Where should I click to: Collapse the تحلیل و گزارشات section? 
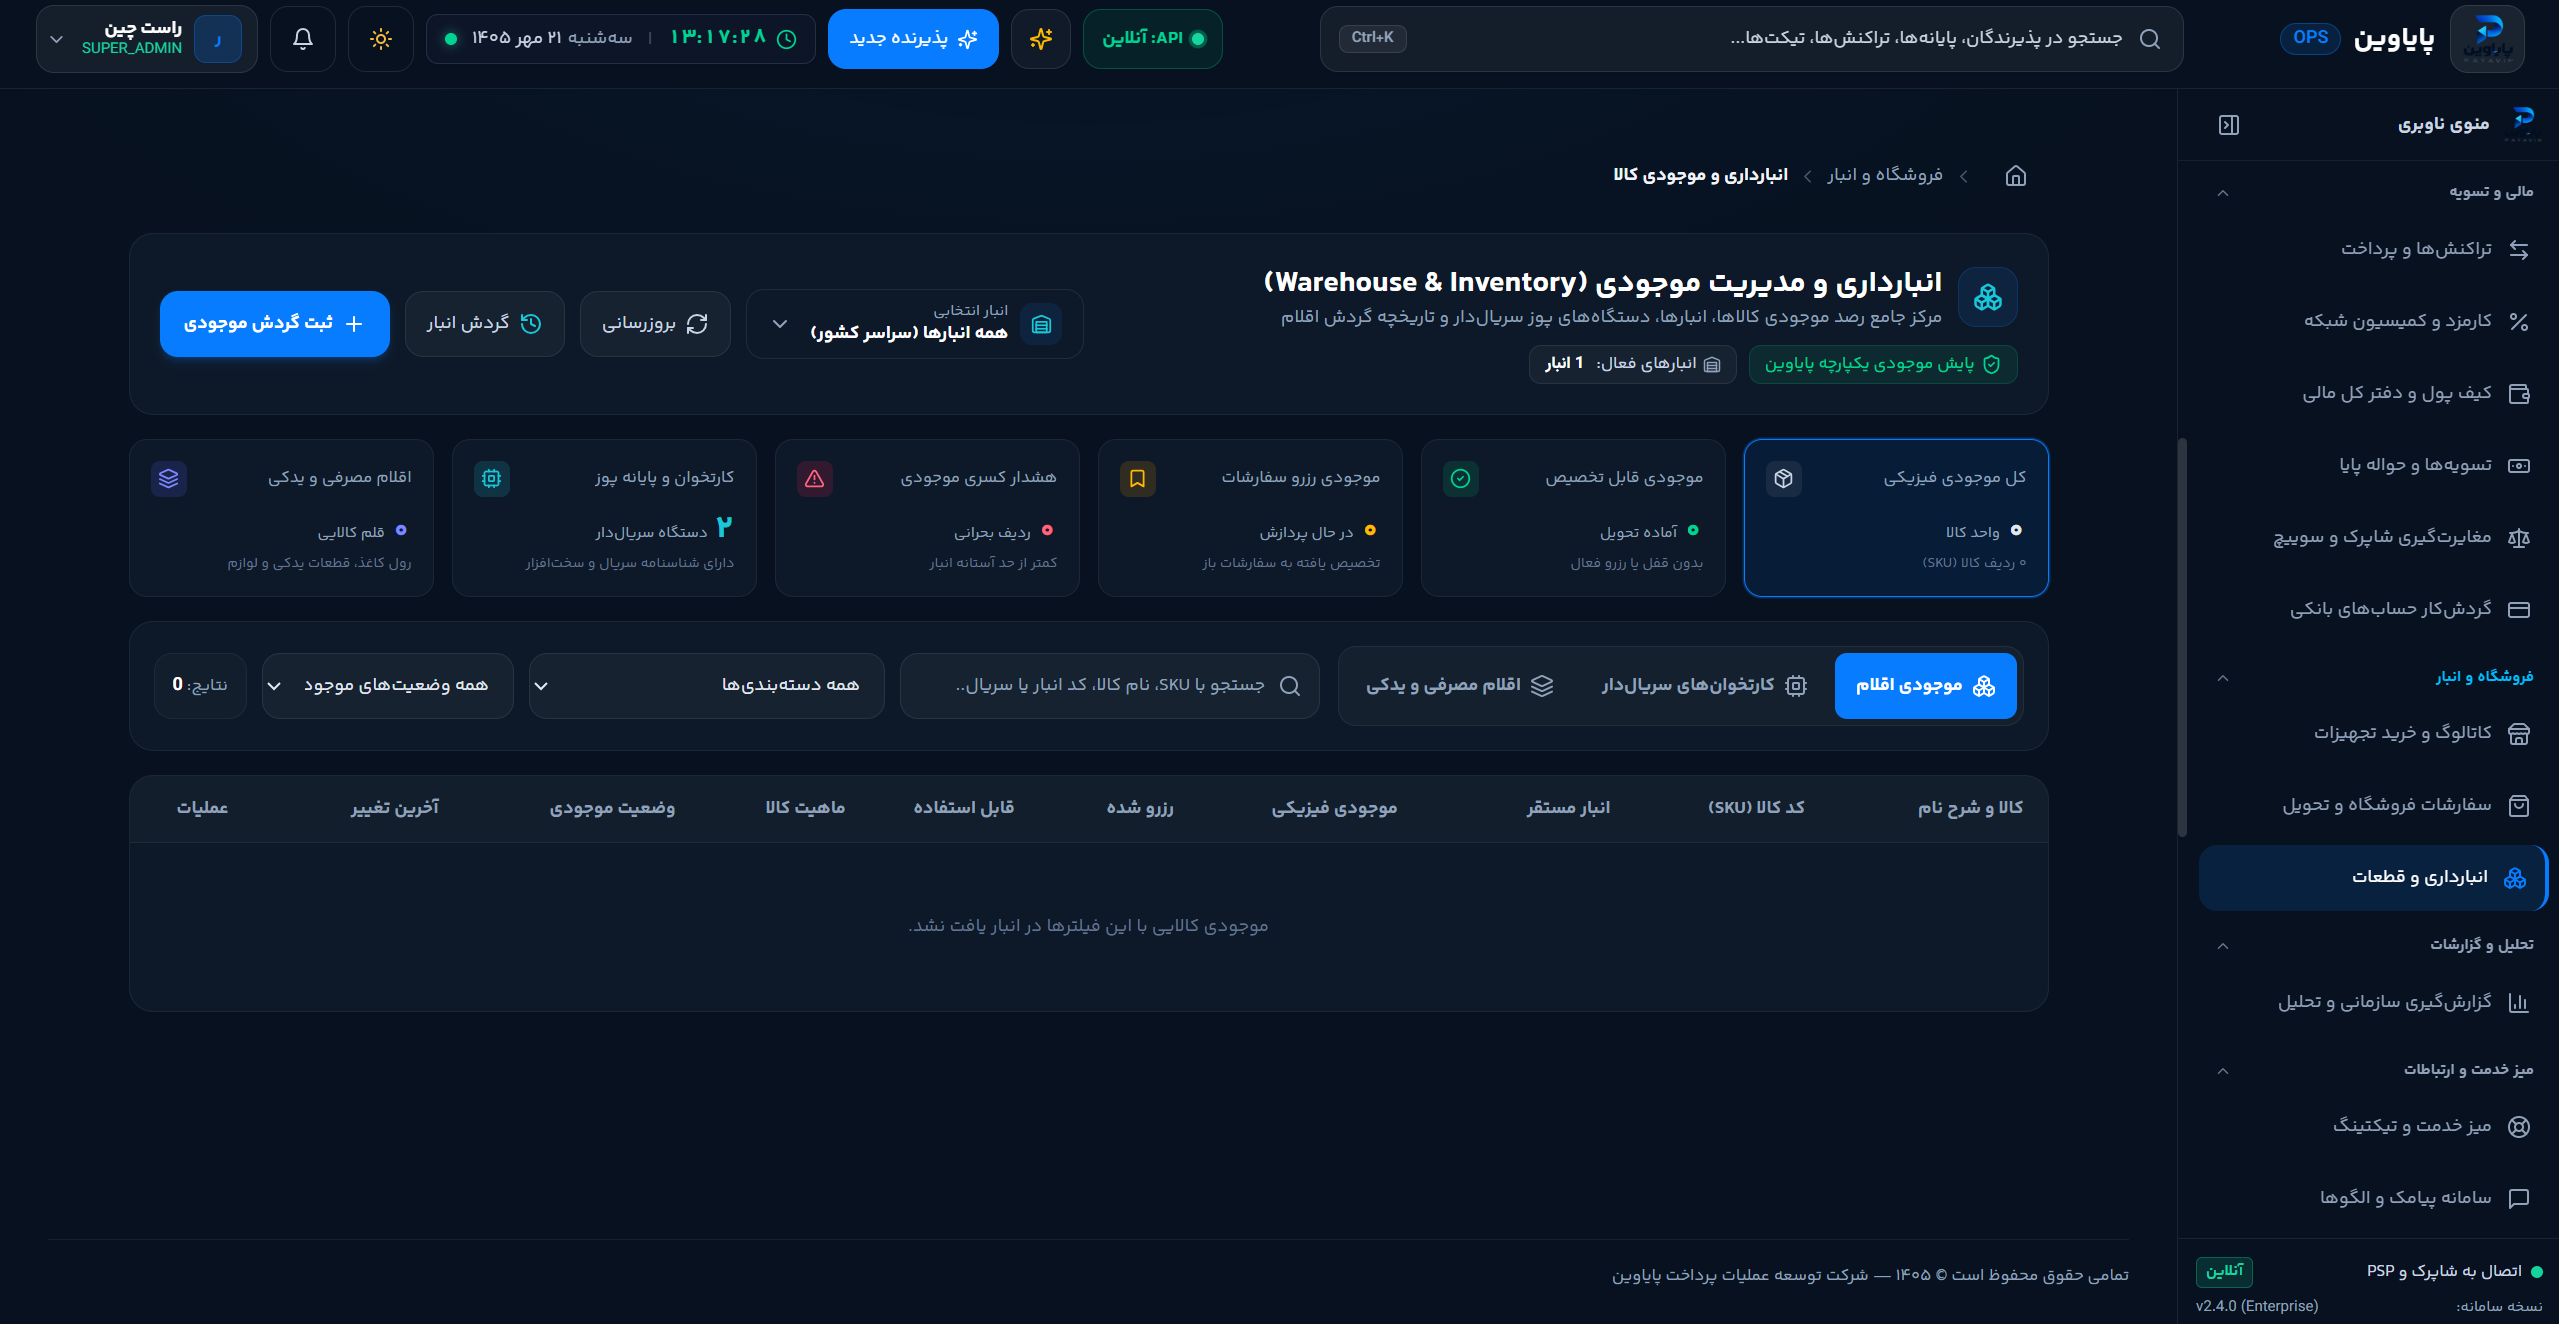tap(2222, 945)
